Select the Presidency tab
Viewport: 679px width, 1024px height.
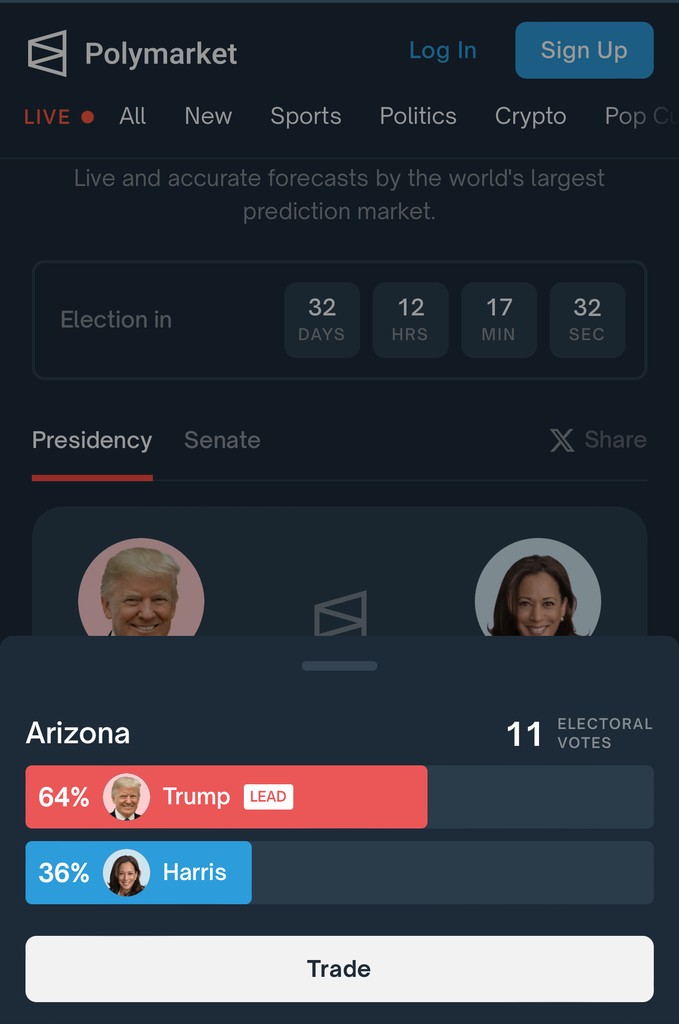pos(92,440)
